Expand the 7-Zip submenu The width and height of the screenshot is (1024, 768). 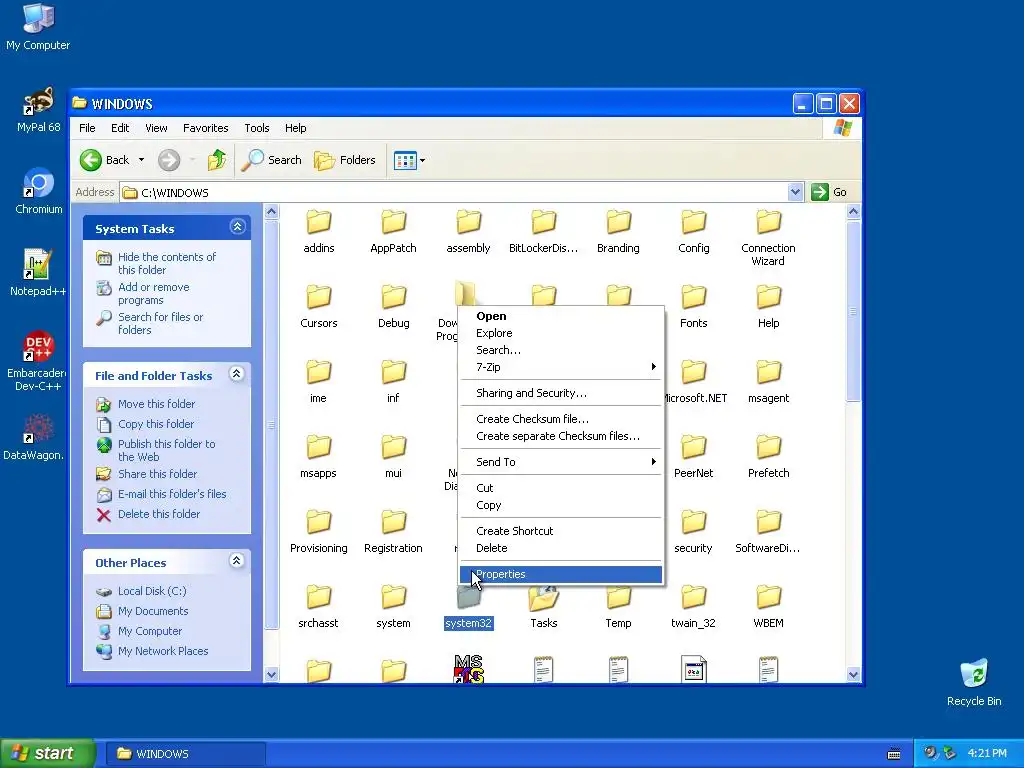[561, 367]
